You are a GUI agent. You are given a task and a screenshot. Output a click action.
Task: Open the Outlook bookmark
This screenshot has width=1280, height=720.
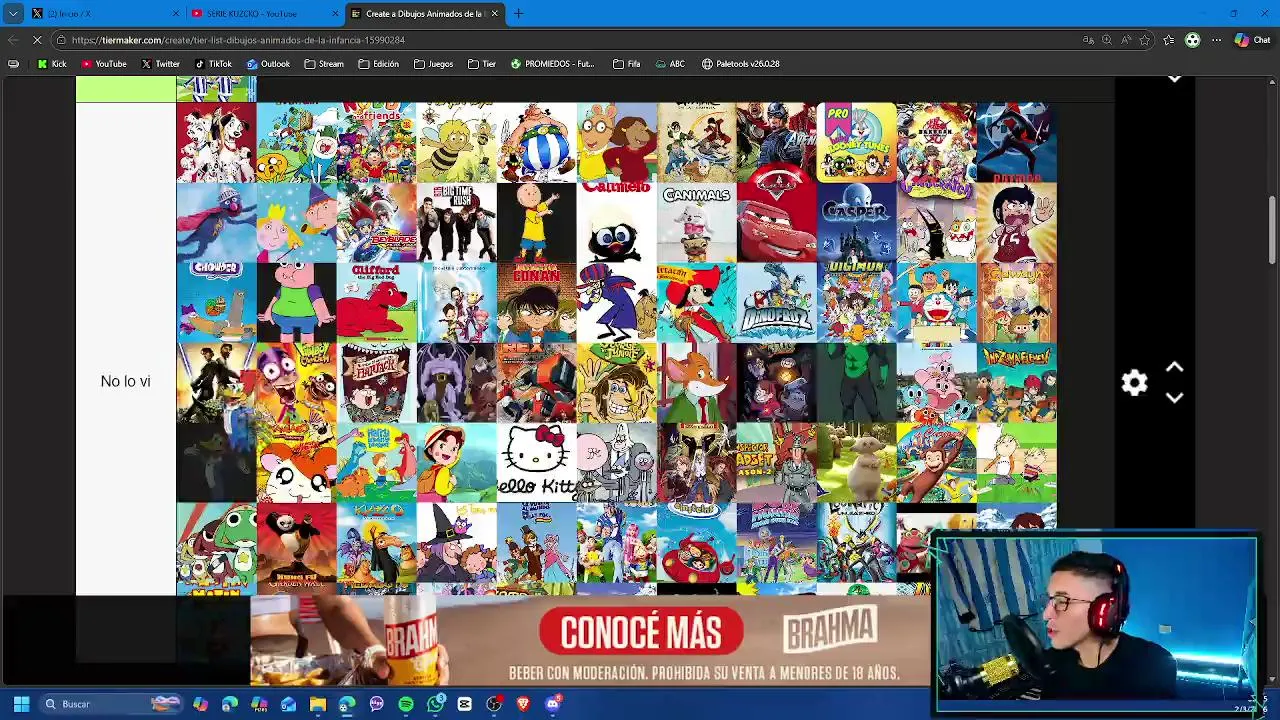coord(269,64)
